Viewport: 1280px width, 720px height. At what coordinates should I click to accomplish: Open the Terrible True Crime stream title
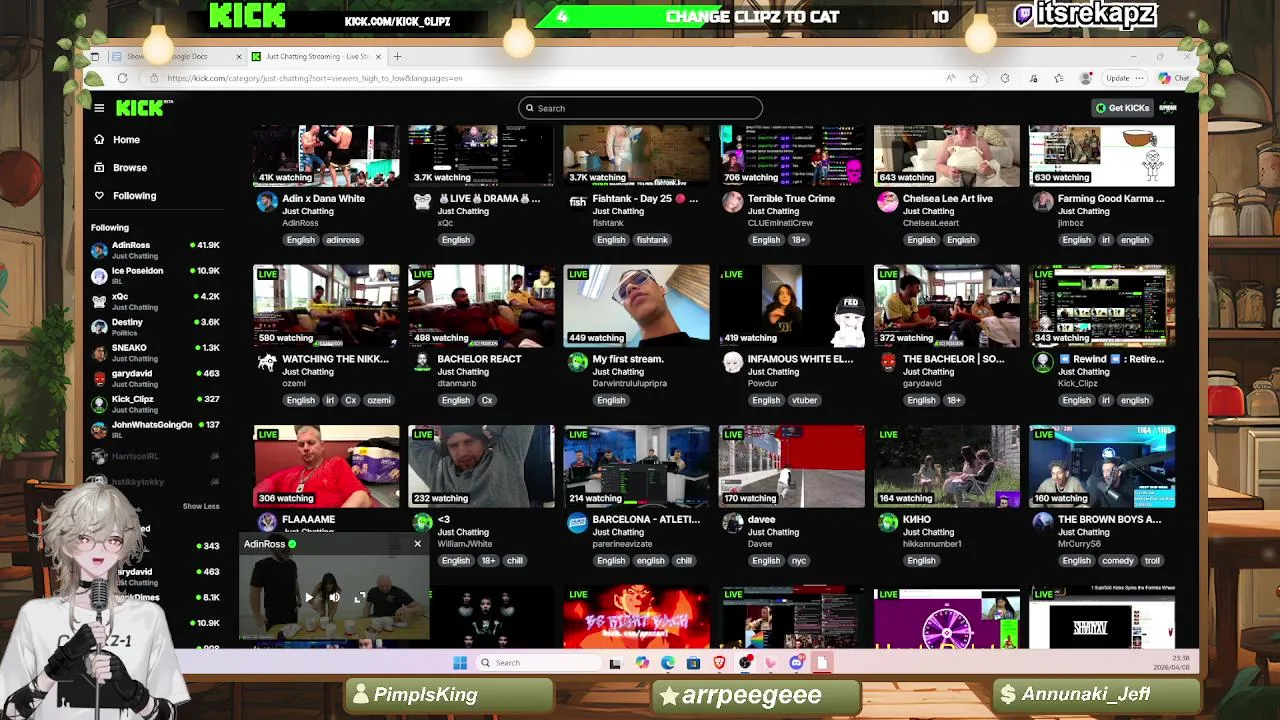pyautogui.click(x=791, y=198)
